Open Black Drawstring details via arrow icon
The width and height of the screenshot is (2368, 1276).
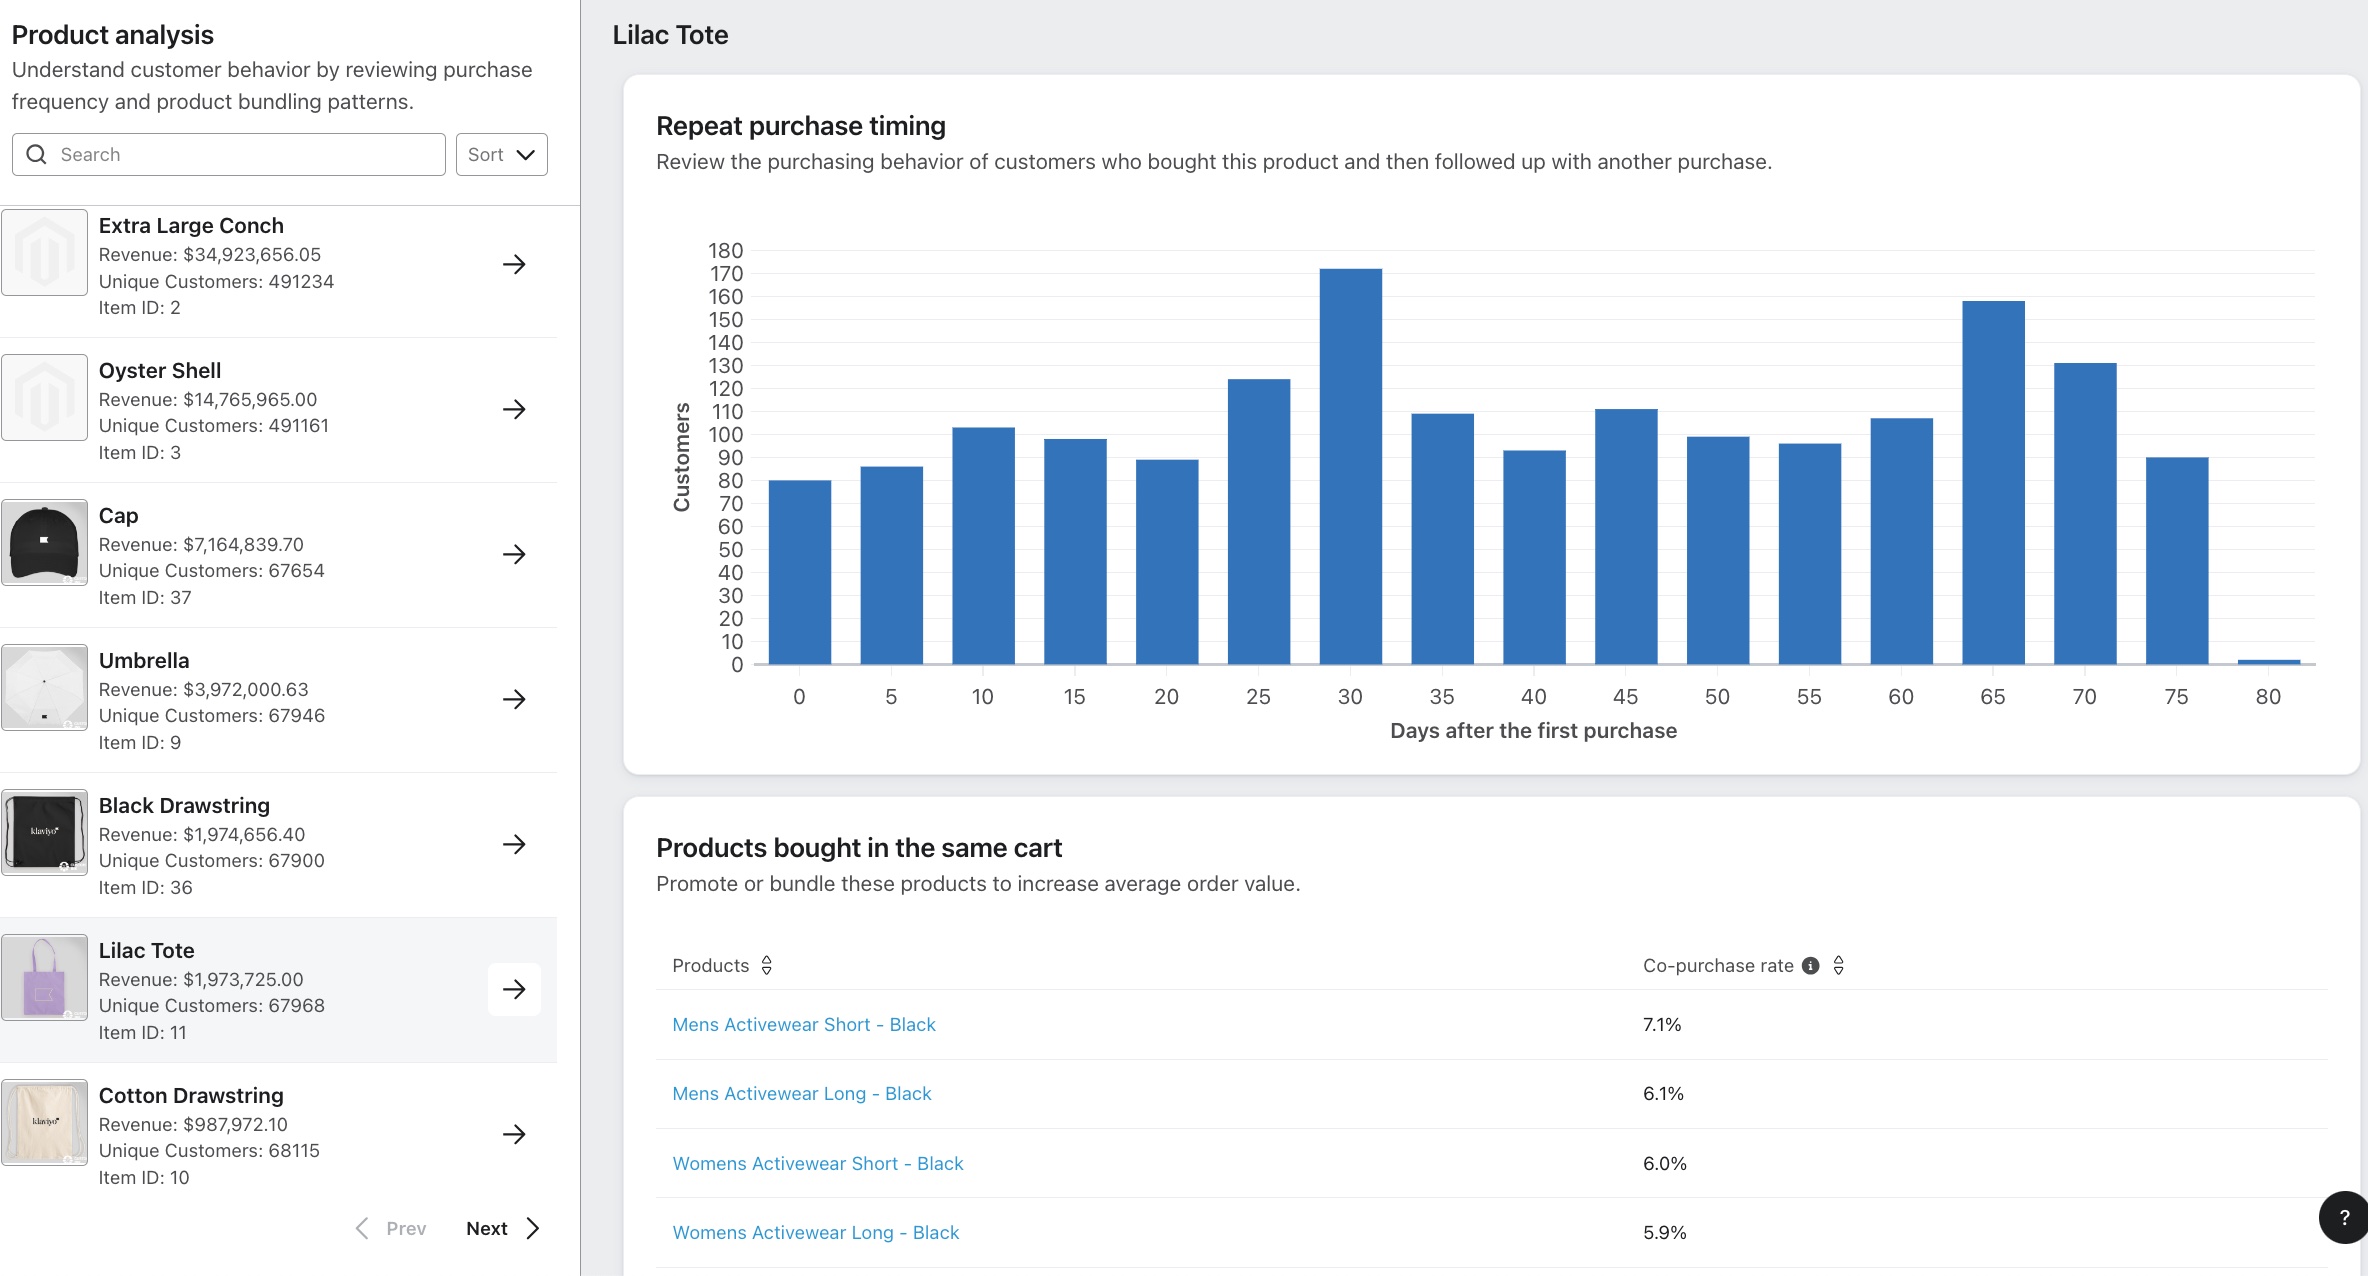click(x=514, y=844)
